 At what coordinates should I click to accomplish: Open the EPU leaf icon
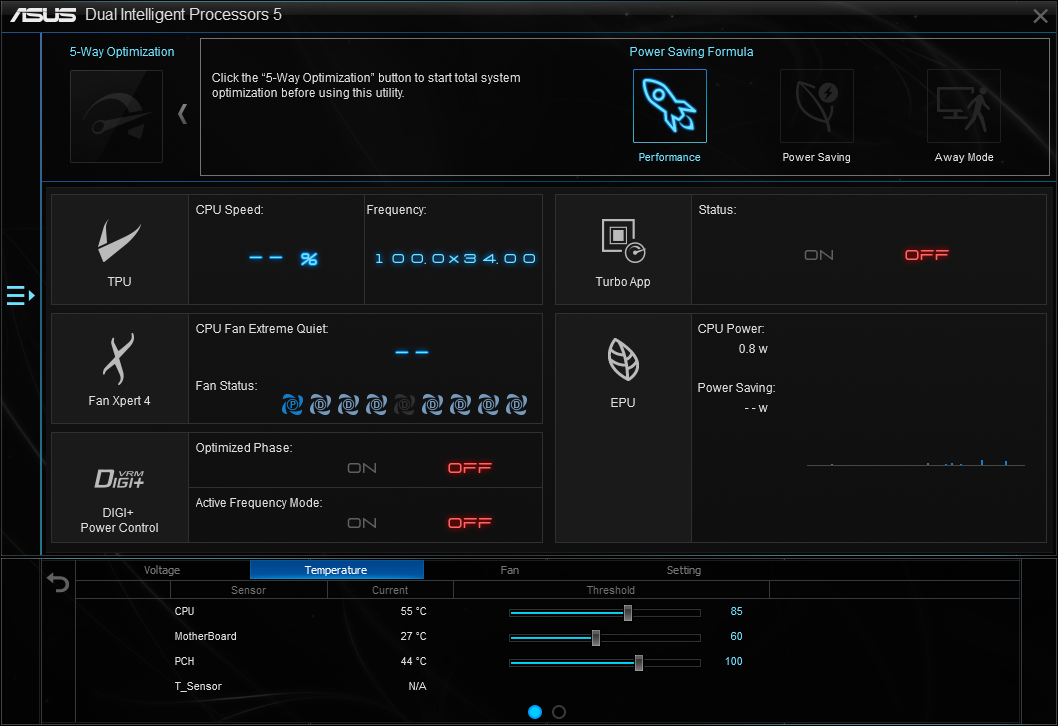pyautogui.click(x=623, y=360)
